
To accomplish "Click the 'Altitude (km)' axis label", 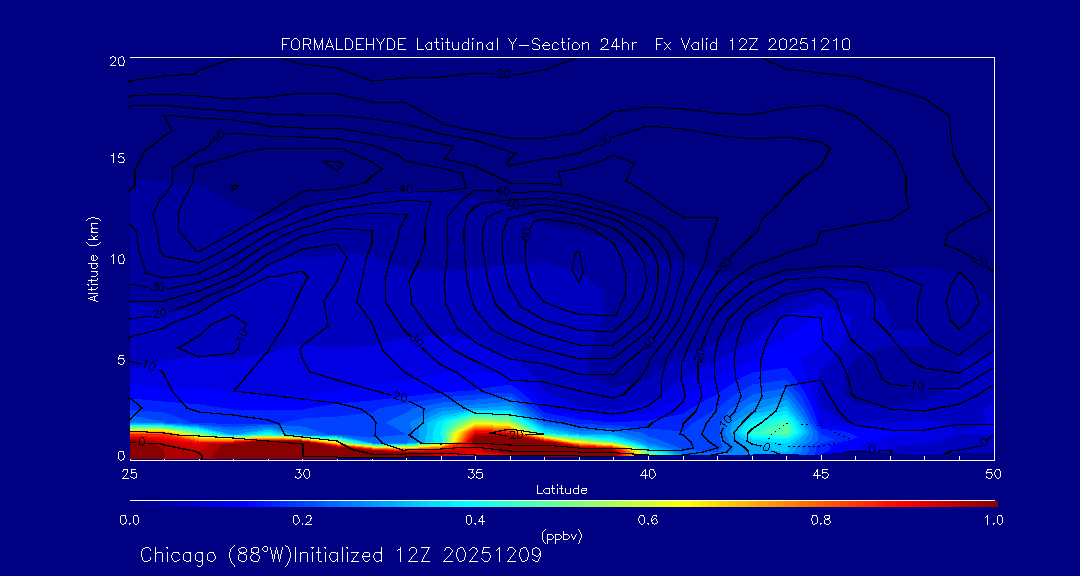I will point(92,257).
